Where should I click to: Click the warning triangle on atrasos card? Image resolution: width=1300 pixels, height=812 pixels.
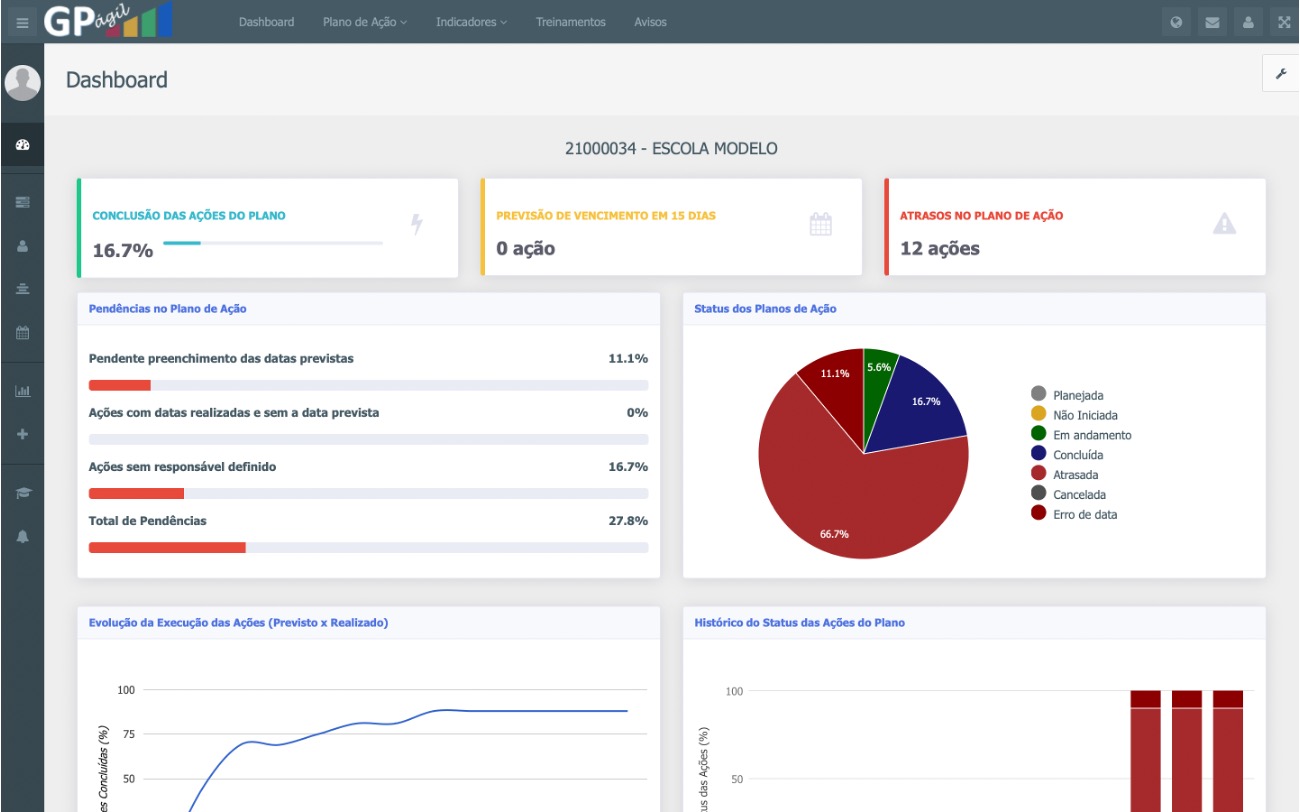(1224, 224)
